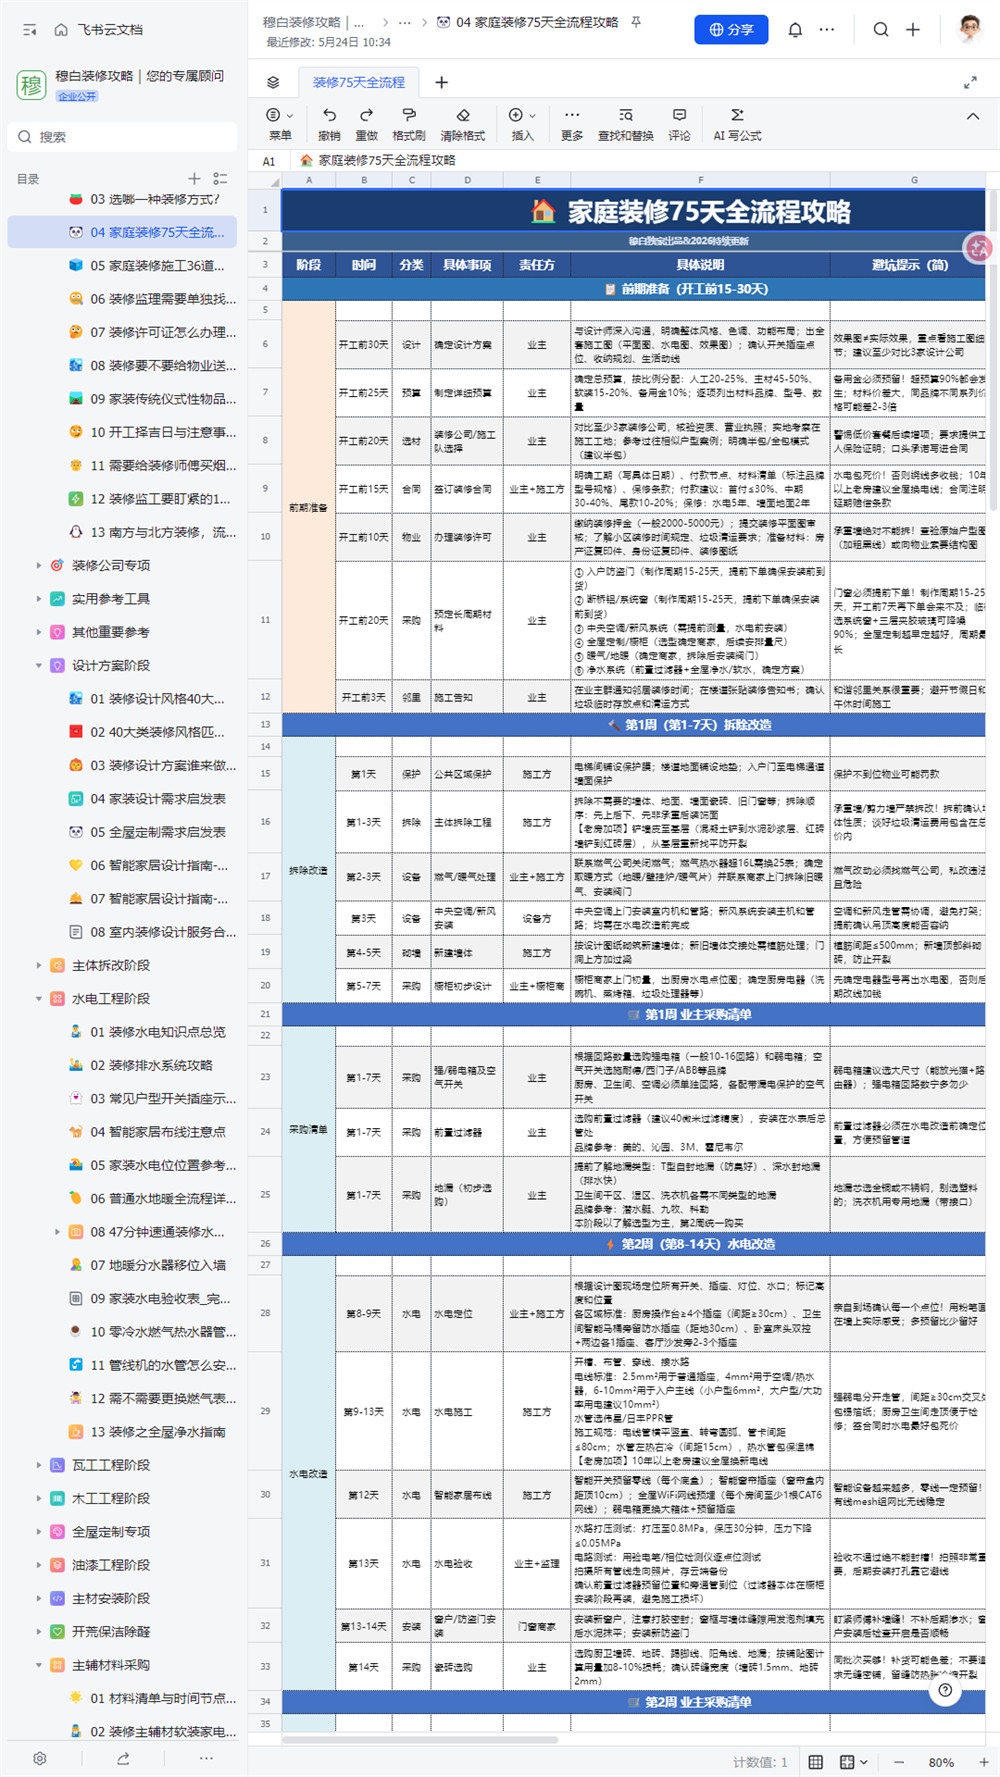Zoom in with plus button

click(984, 1762)
